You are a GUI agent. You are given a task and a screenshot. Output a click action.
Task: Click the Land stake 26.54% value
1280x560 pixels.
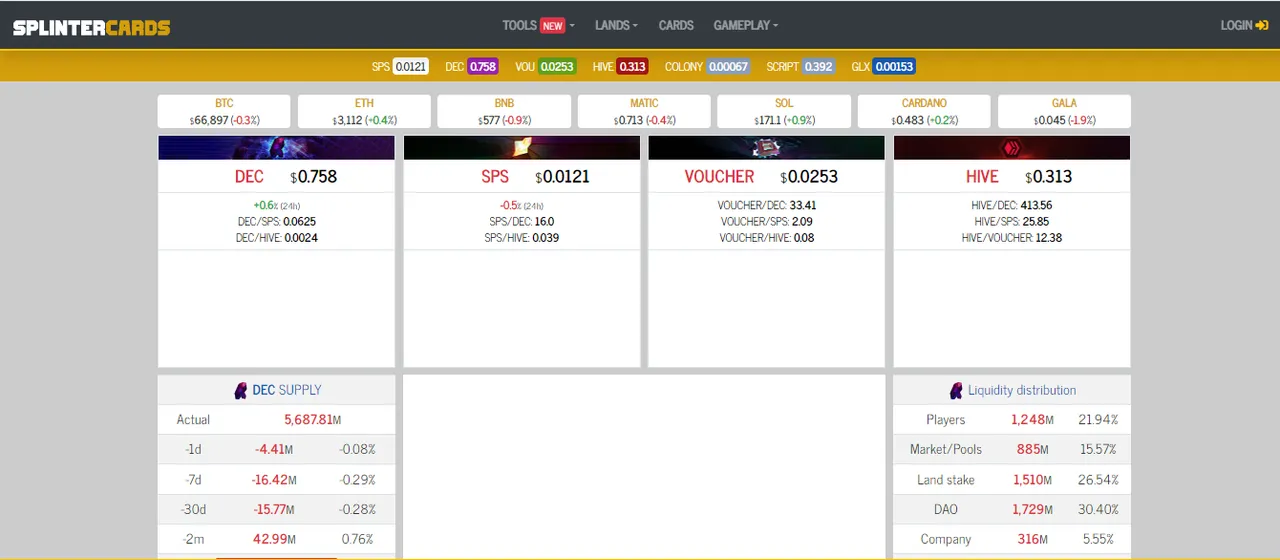[x=1098, y=480]
